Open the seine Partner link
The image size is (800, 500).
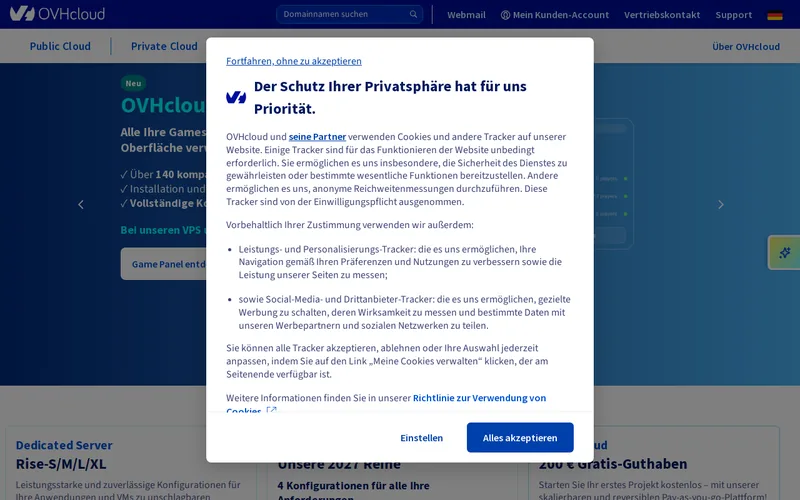pyautogui.click(x=317, y=137)
